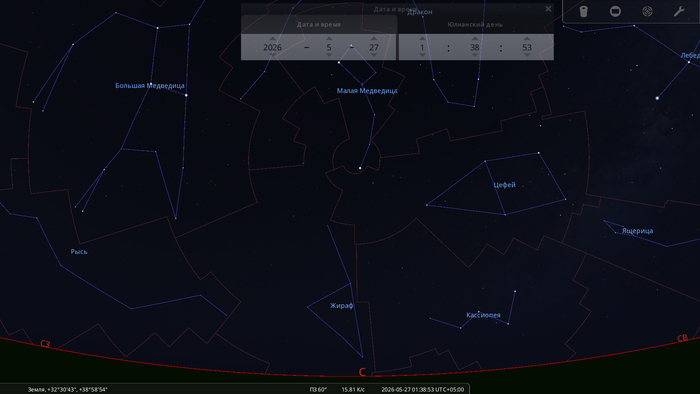The image size is (700, 394).
Task: Click the hour field showing 1
Action: point(422,47)
